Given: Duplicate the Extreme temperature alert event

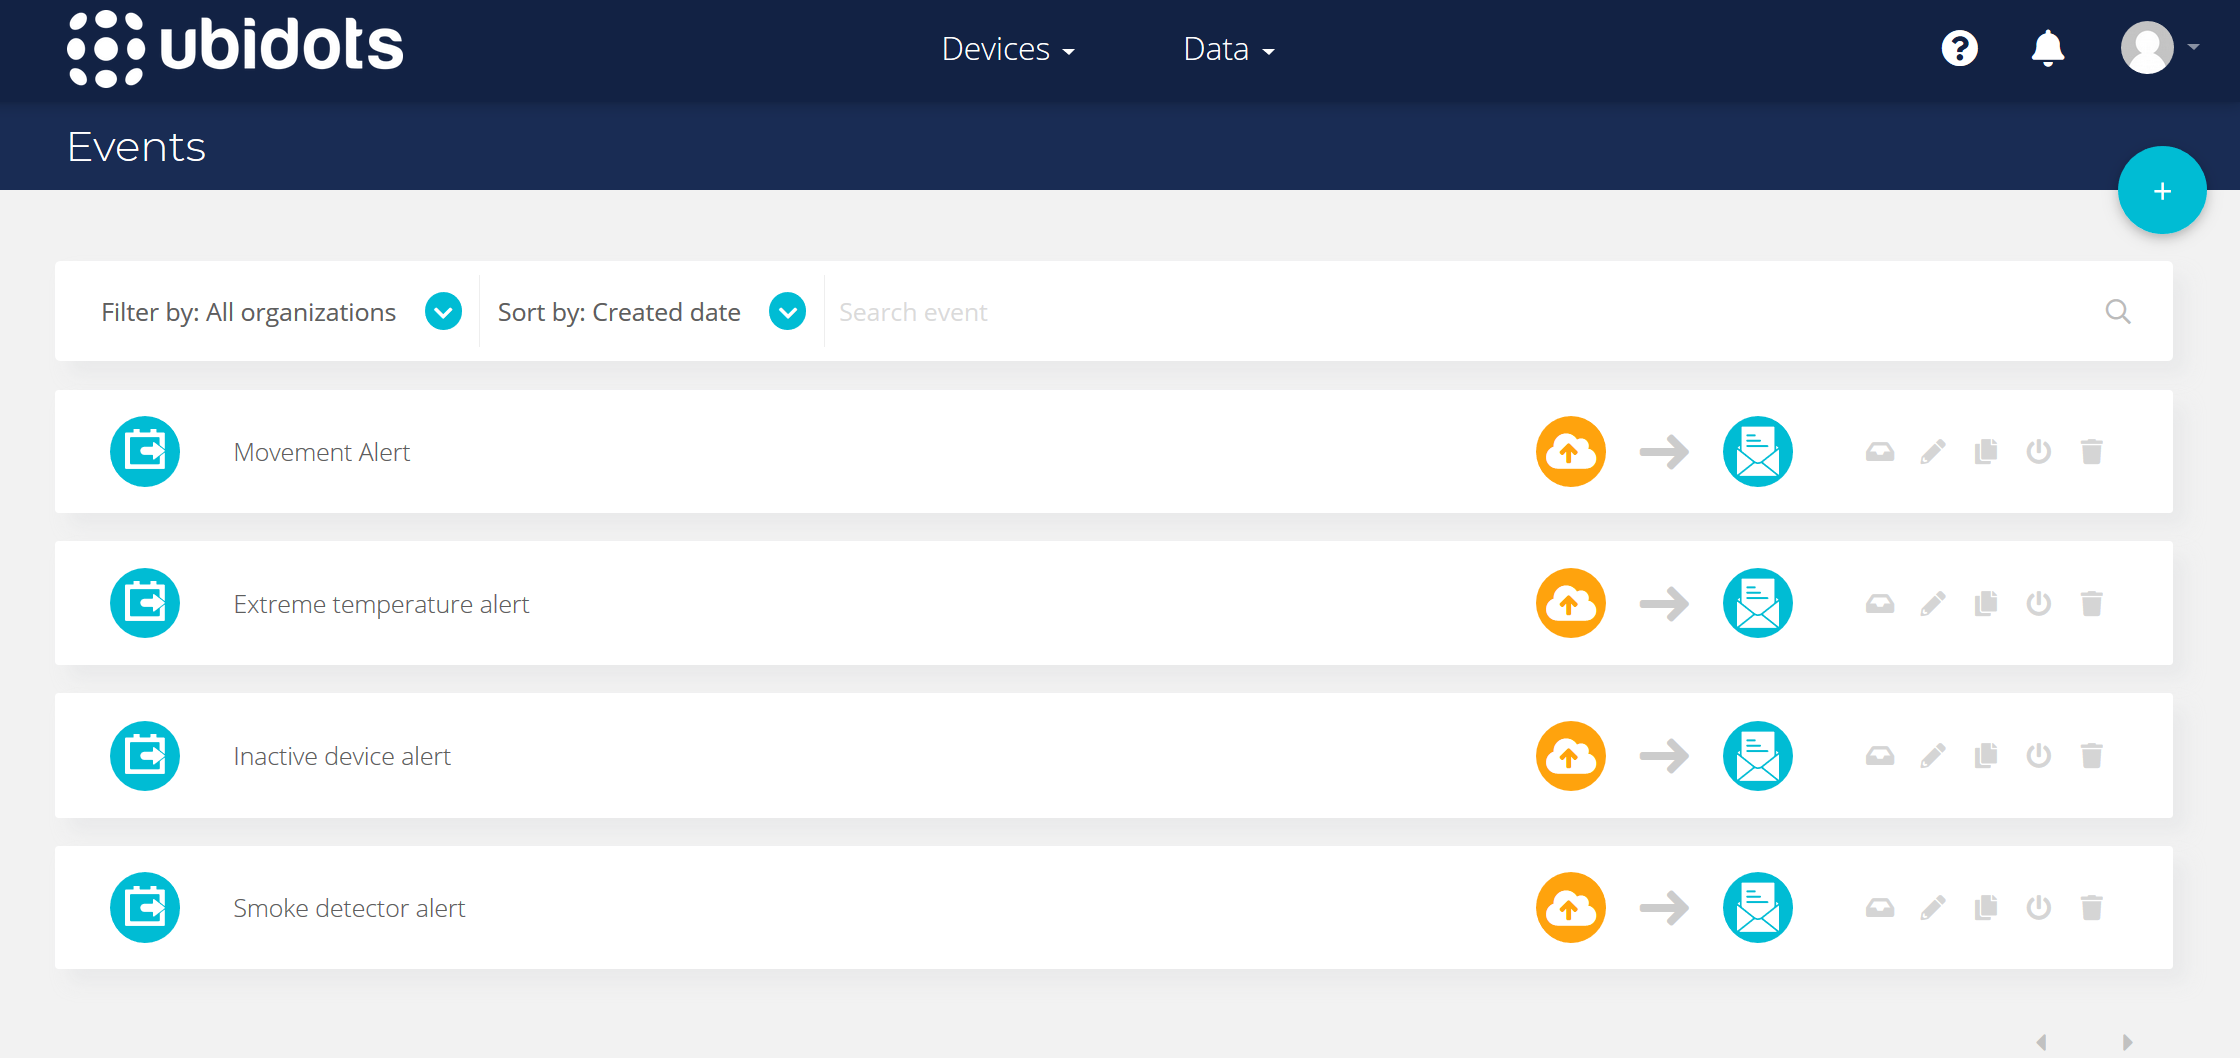Looking at the screenshot, I should (1986, 604).
